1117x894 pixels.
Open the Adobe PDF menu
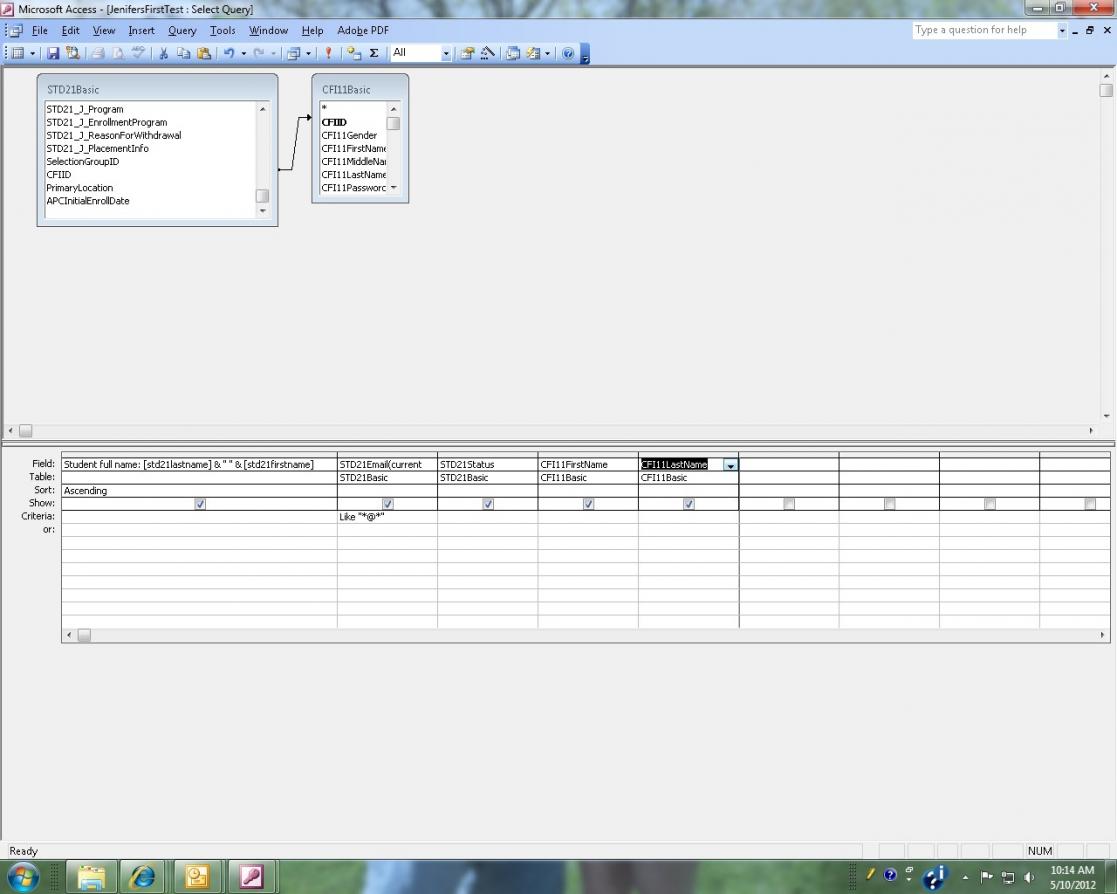coord(363,31)
